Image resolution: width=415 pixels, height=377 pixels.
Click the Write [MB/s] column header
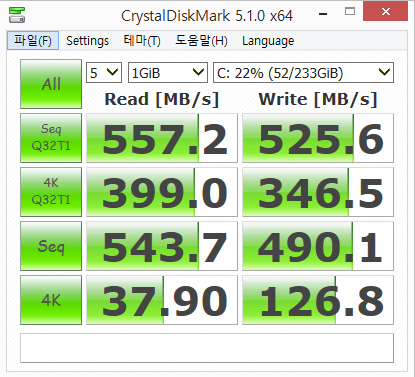point(318,99)
